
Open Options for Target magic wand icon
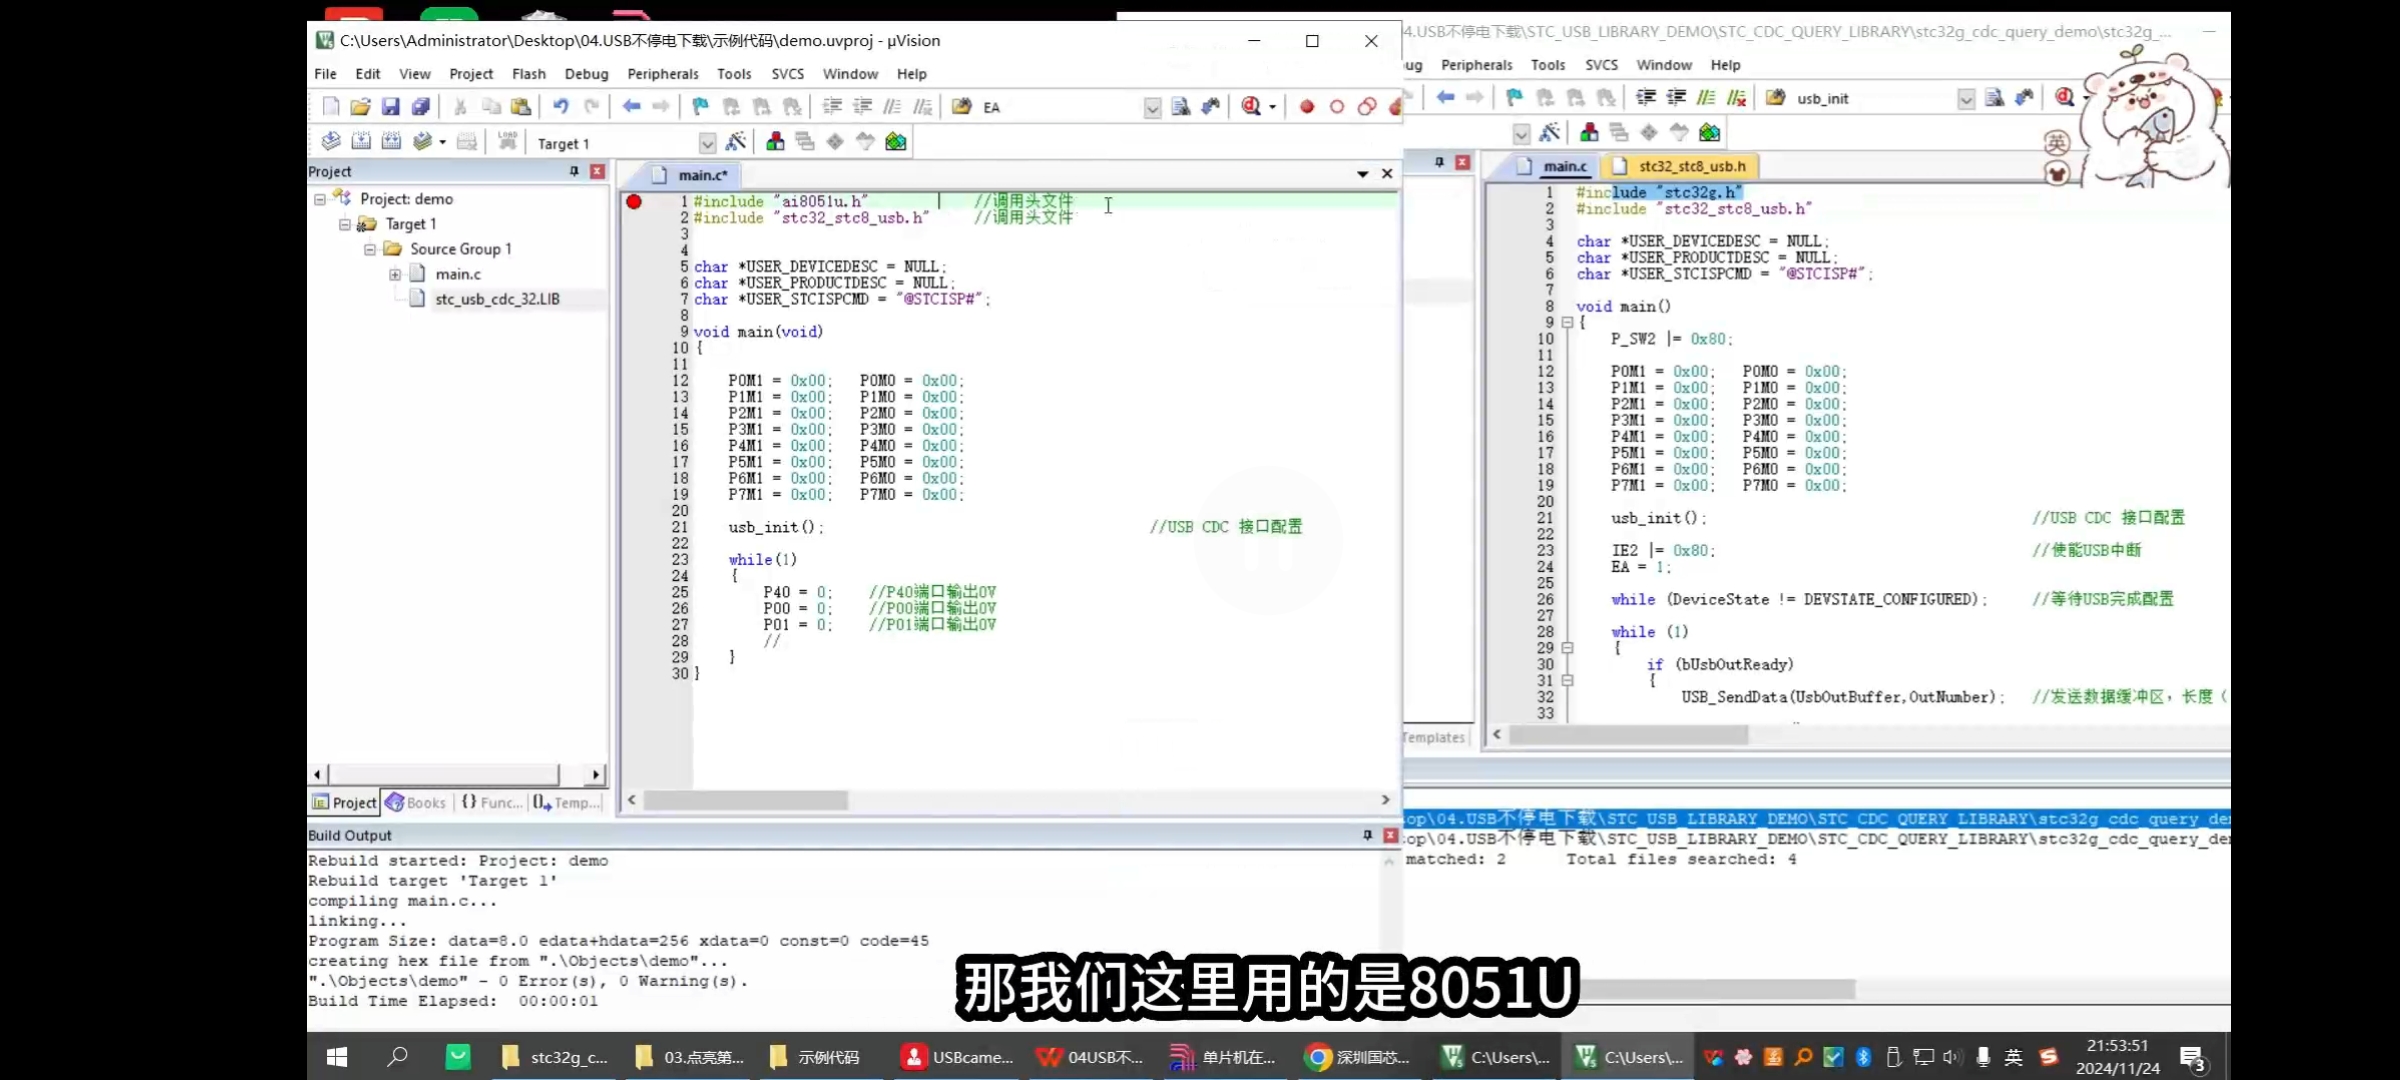point(736,141)
